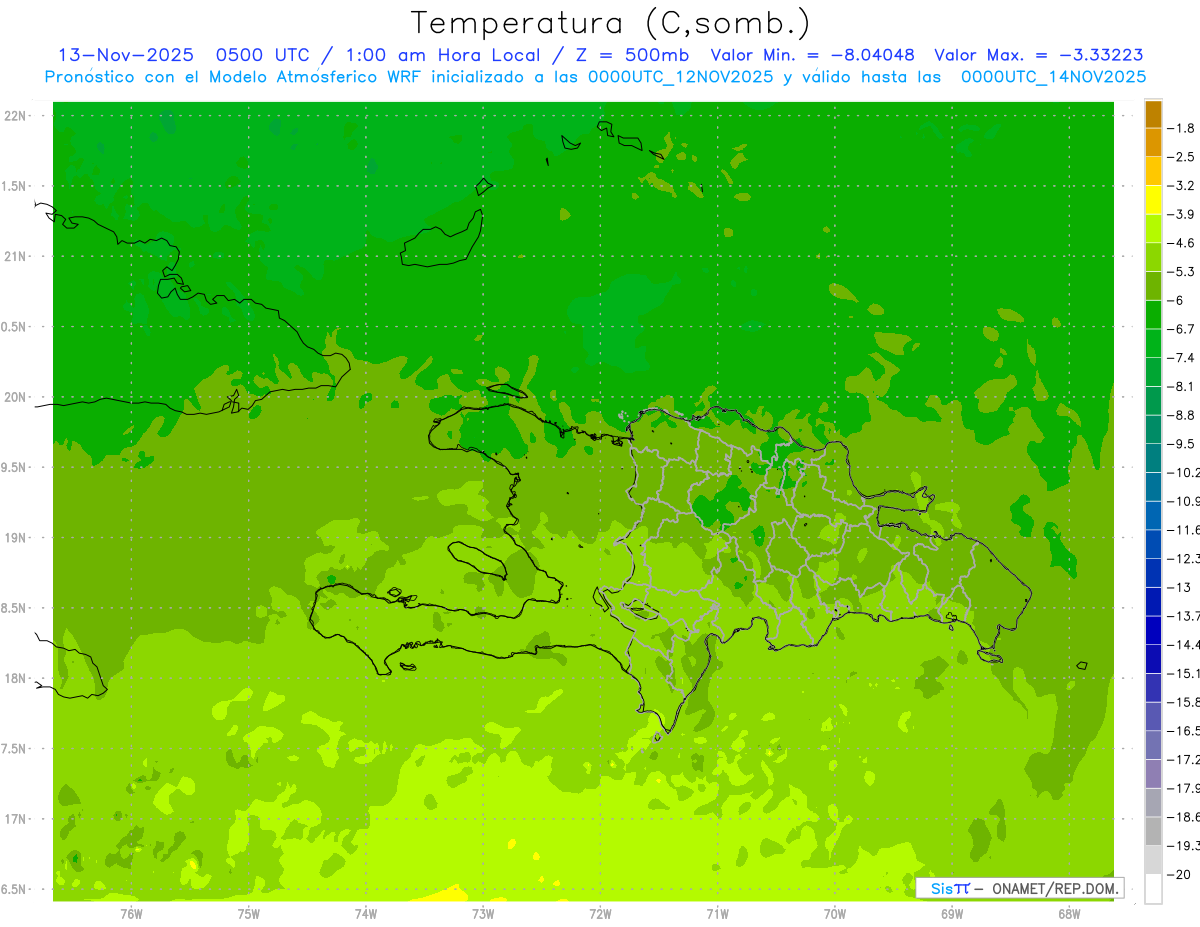Click the "17N" latitude label
This screenshot has height=927, width=1200.
tap(15, 819)
